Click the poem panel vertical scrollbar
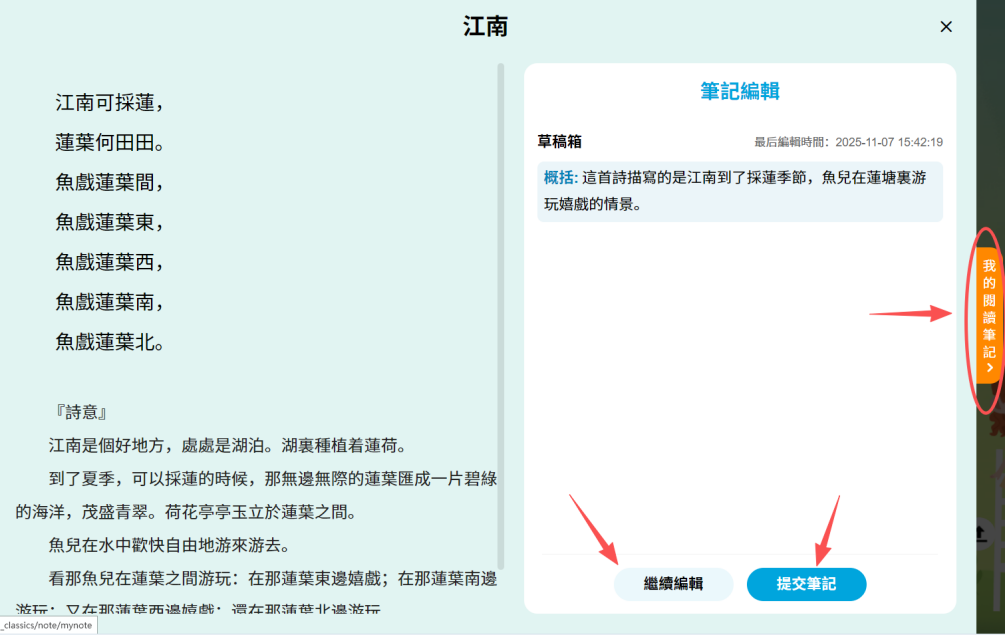The height and width of the screenshot is (635, 1005). coord(501,300)
